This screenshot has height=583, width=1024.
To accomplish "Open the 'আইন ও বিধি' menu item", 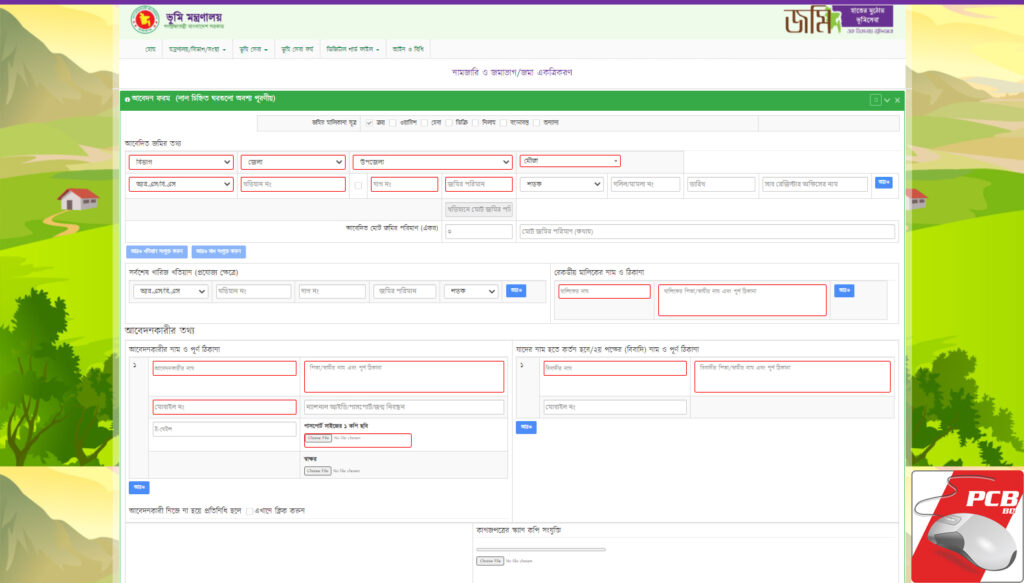I will (x=408, y=48).
